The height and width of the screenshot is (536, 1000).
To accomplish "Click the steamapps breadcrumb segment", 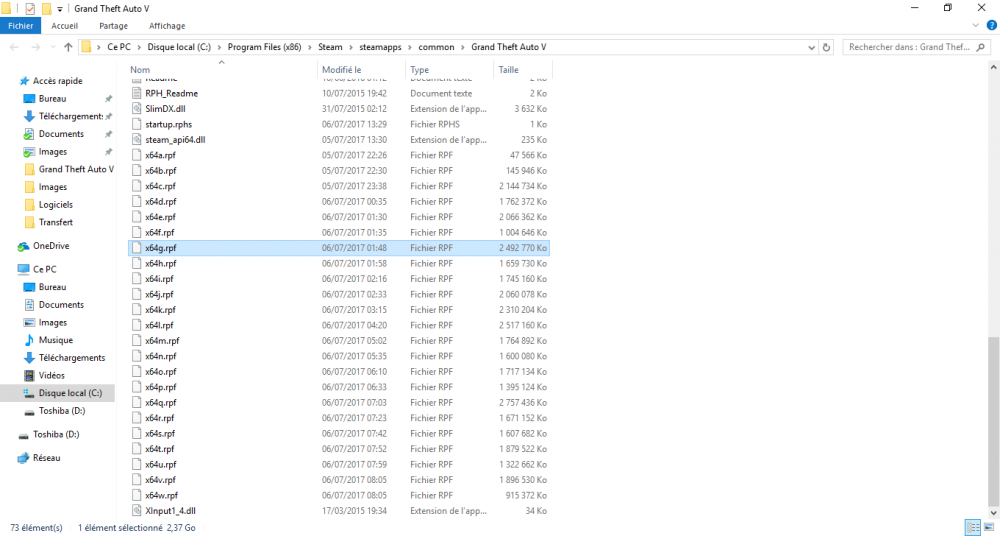I will [x=380, y=47].
